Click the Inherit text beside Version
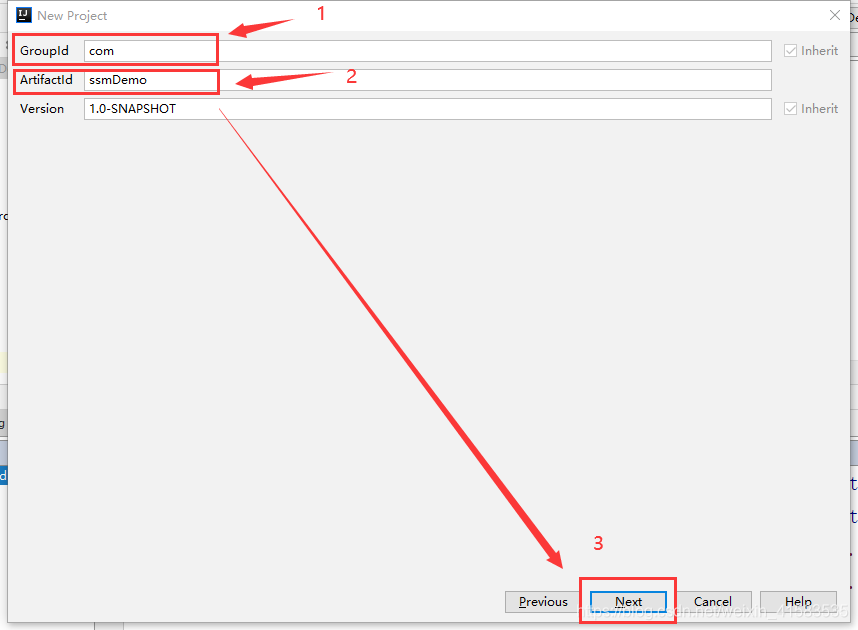 [819, 109]
